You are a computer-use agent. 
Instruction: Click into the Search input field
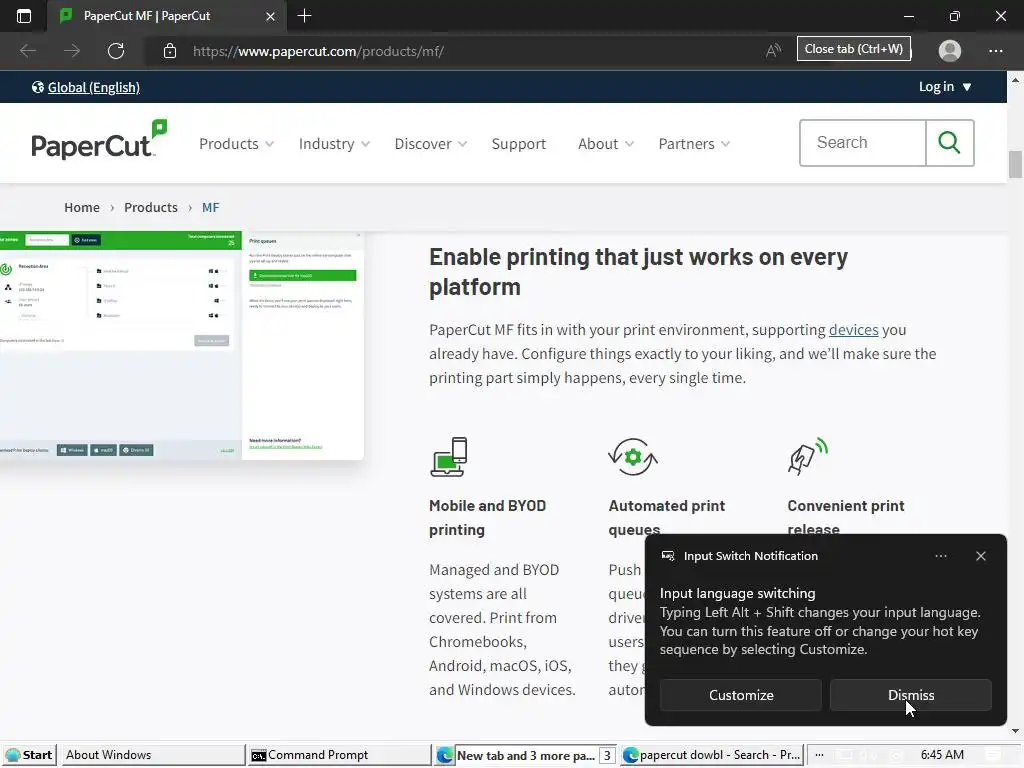tap(863, 142)
